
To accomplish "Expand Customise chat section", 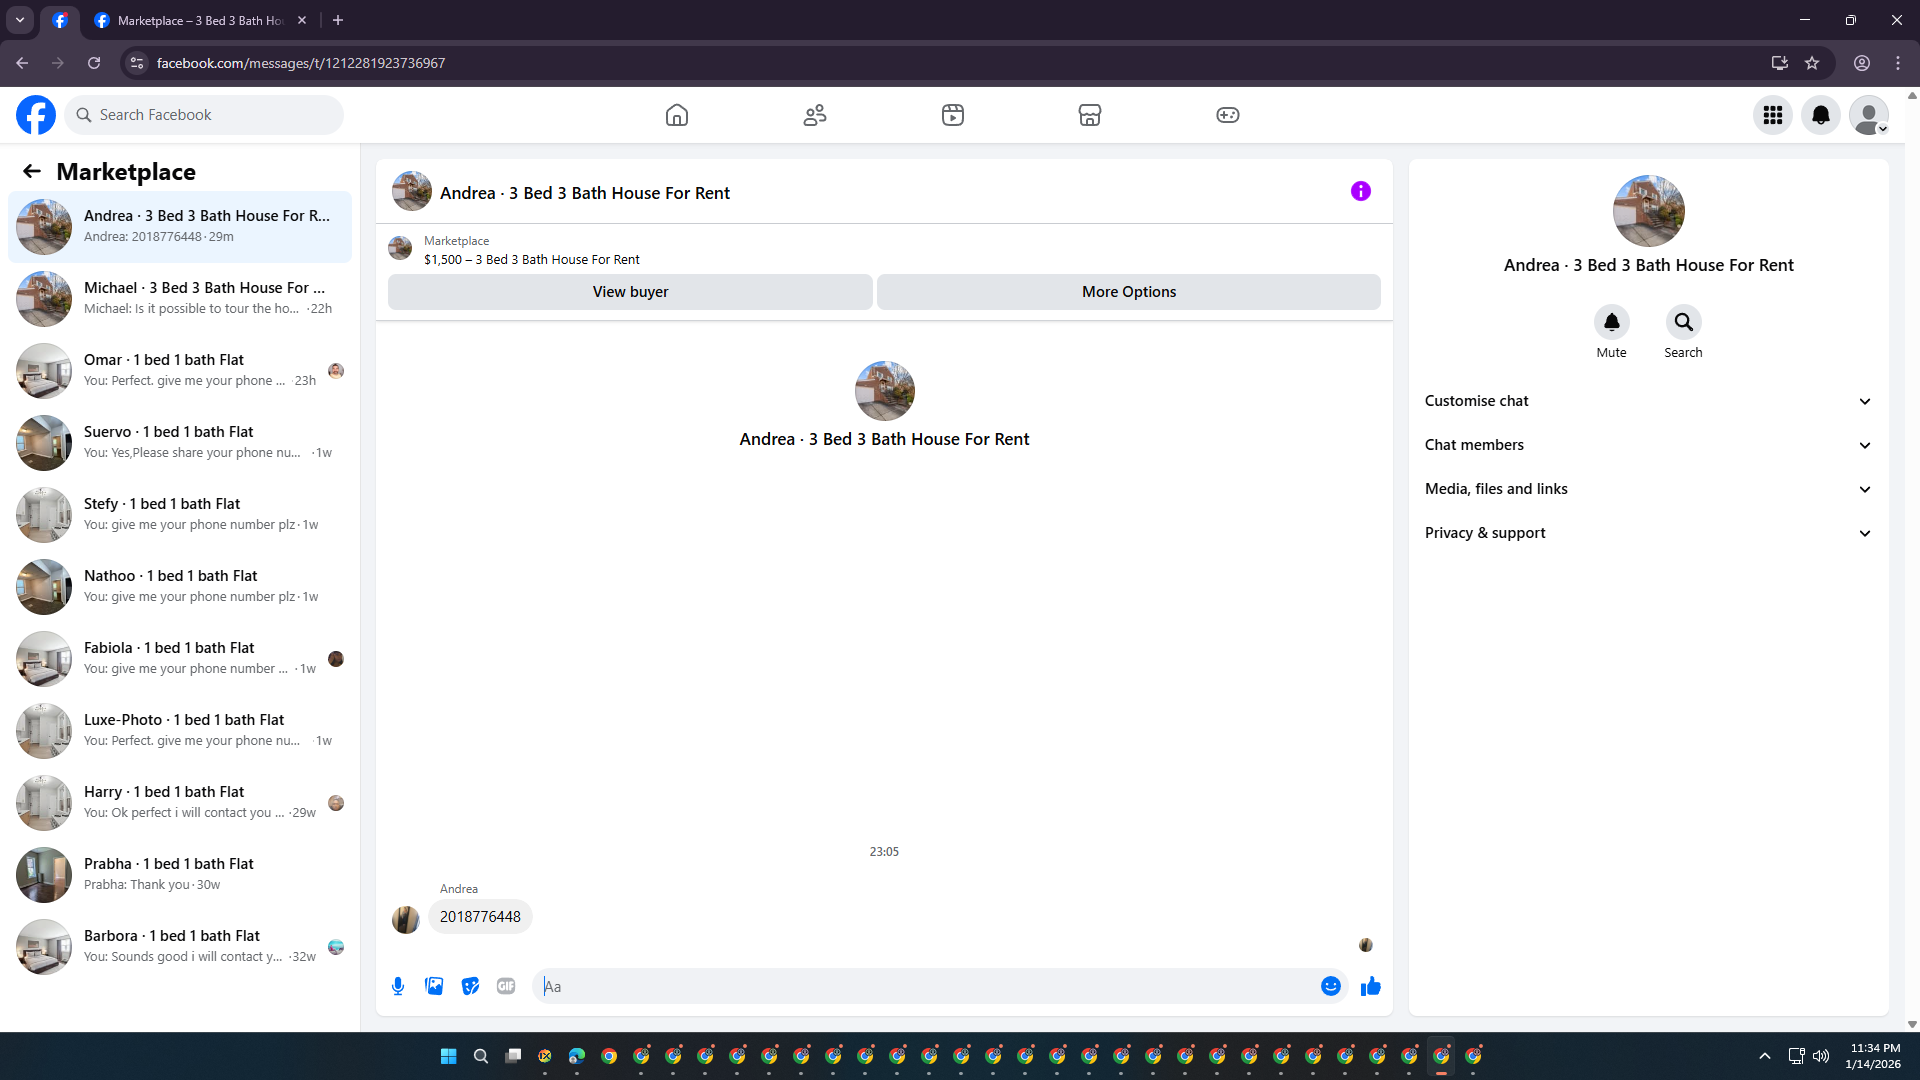I will [x=1648, y=401].
